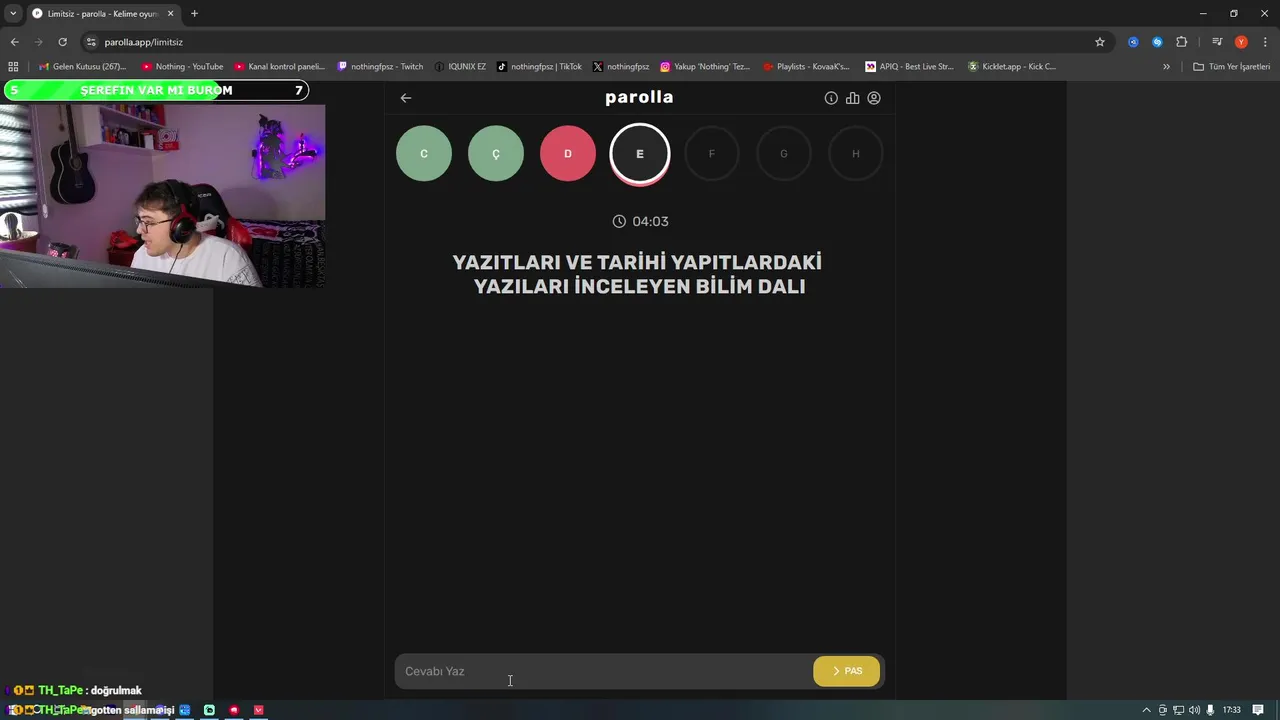Open the Chrome profile avatar
1280x720 pixels.
(x=1241, y=42)
